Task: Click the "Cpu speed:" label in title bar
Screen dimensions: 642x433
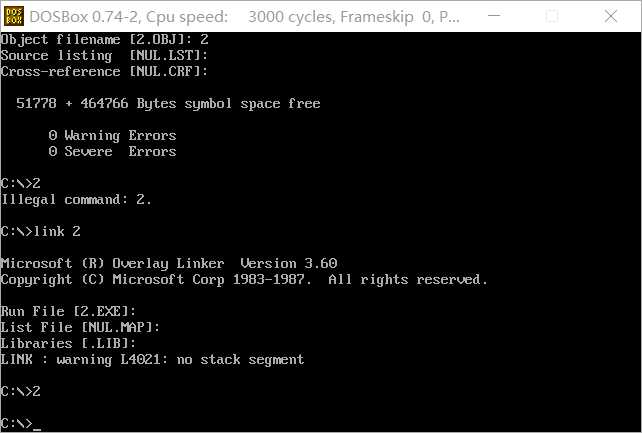Action: [186, 16]
